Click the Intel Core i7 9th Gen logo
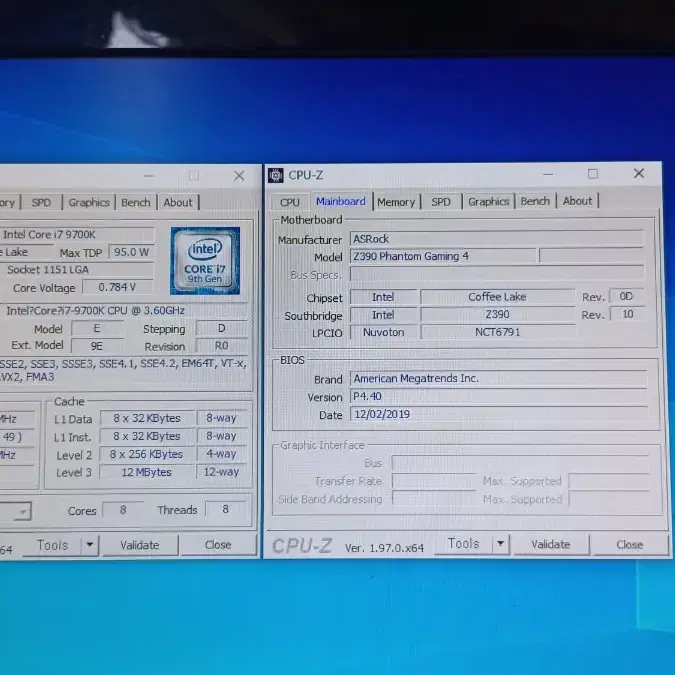Image resolution: width=675 pixels, height=675 pixels. coord(205,261)
